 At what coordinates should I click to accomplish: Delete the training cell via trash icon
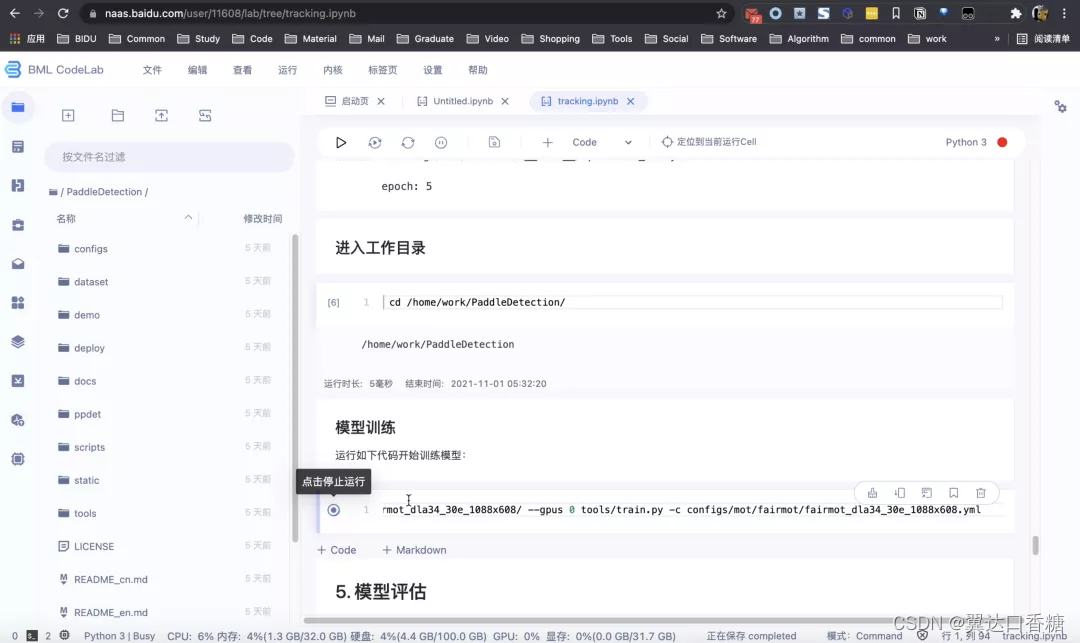(x=981, y=492)
